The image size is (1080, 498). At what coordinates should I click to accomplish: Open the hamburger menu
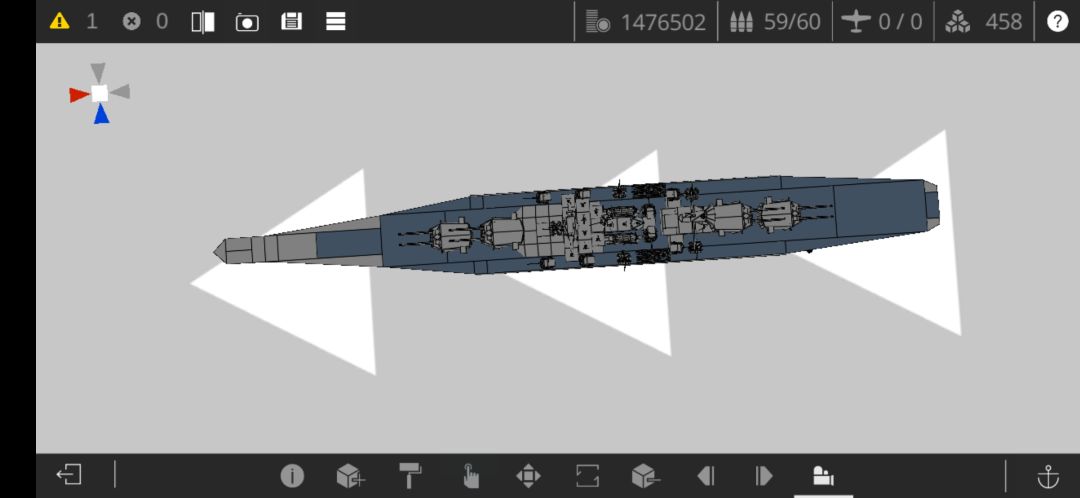click(x=335, y=21)
